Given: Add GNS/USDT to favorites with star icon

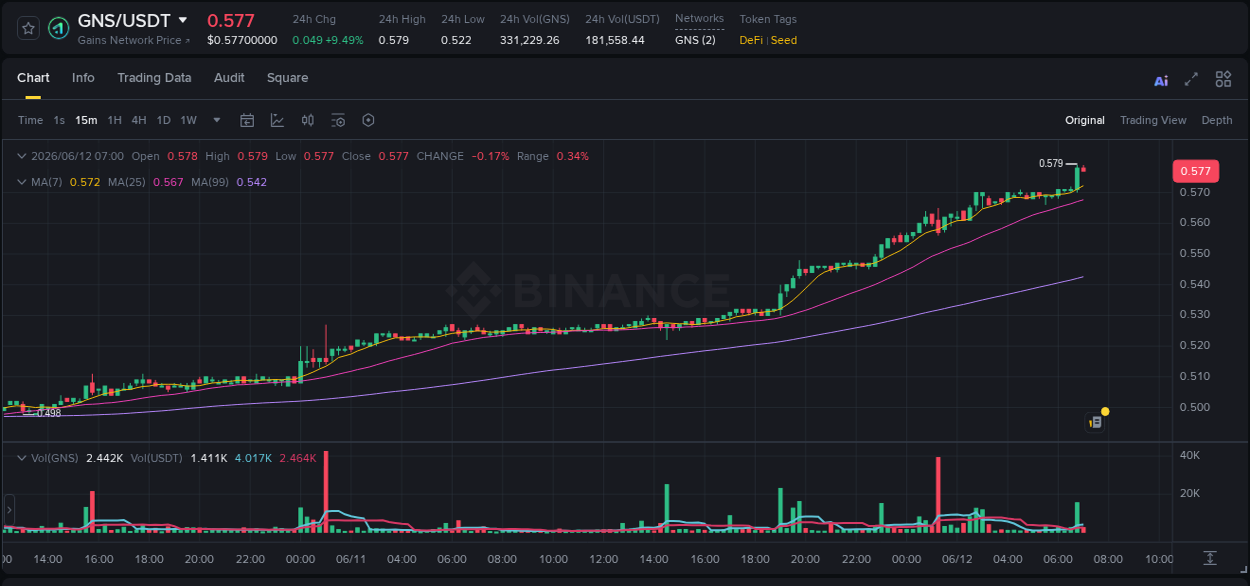Looking at the screenshot, I should [x=28, y=28].
